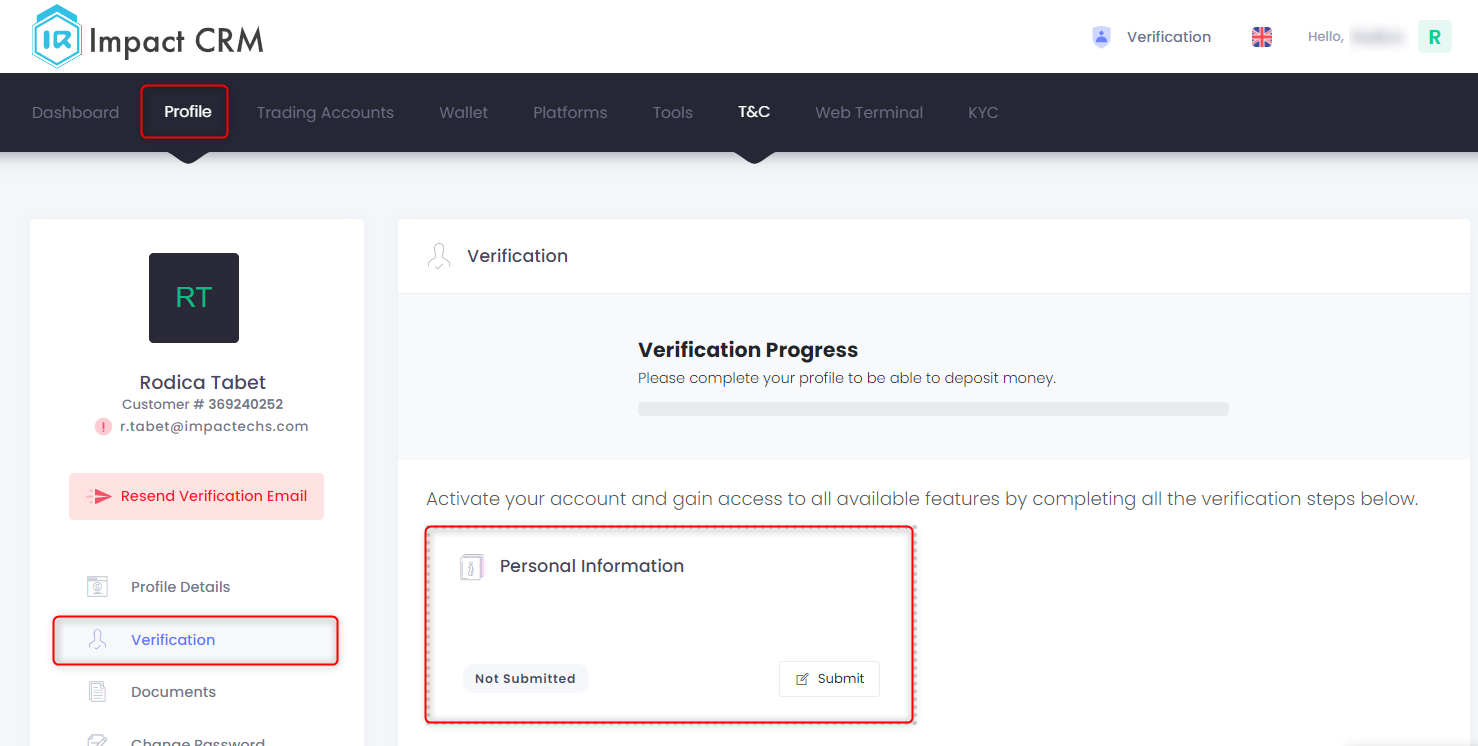Click the Resend Verification Email button

196,495
